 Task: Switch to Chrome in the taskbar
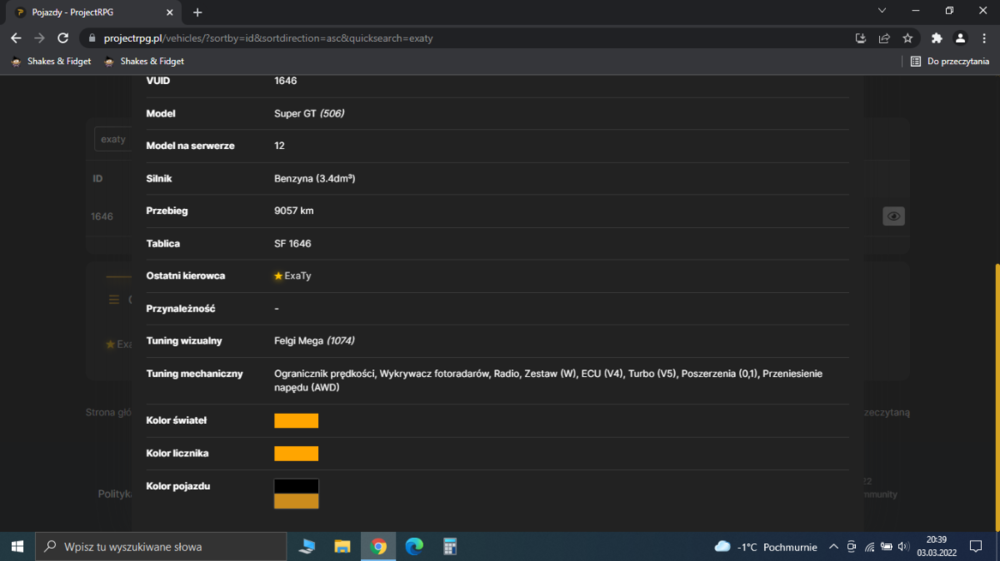pos(378,546)
